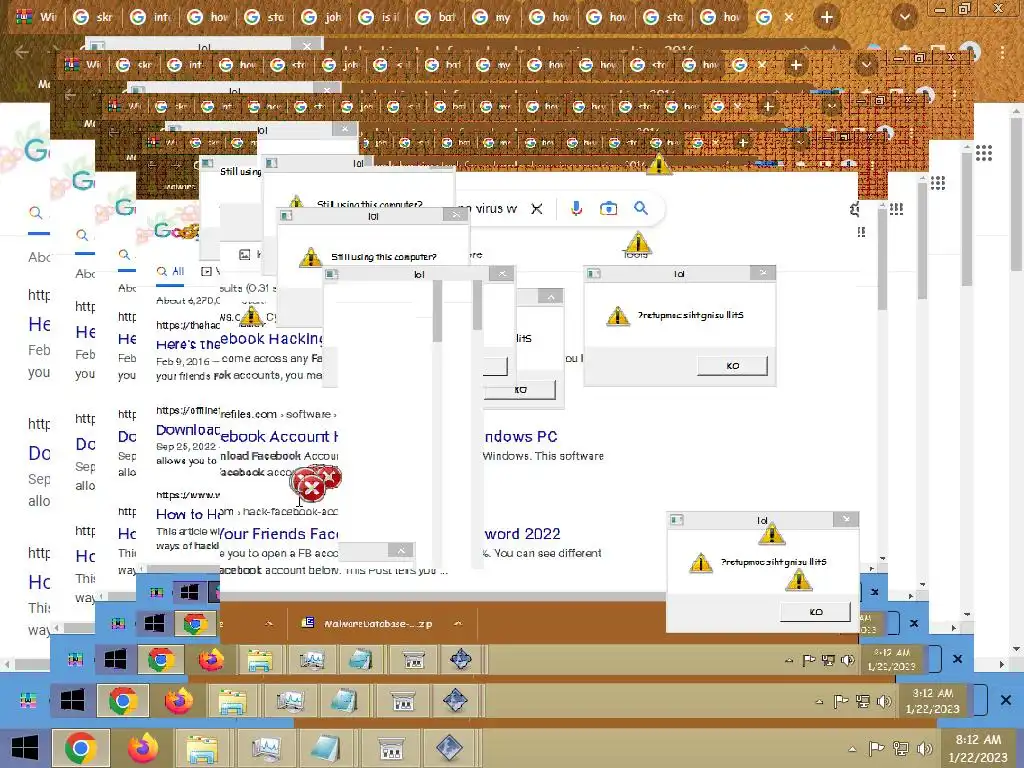
Task: Open the 'ebook Hacking' result link
Action: [x=272, y=339]
